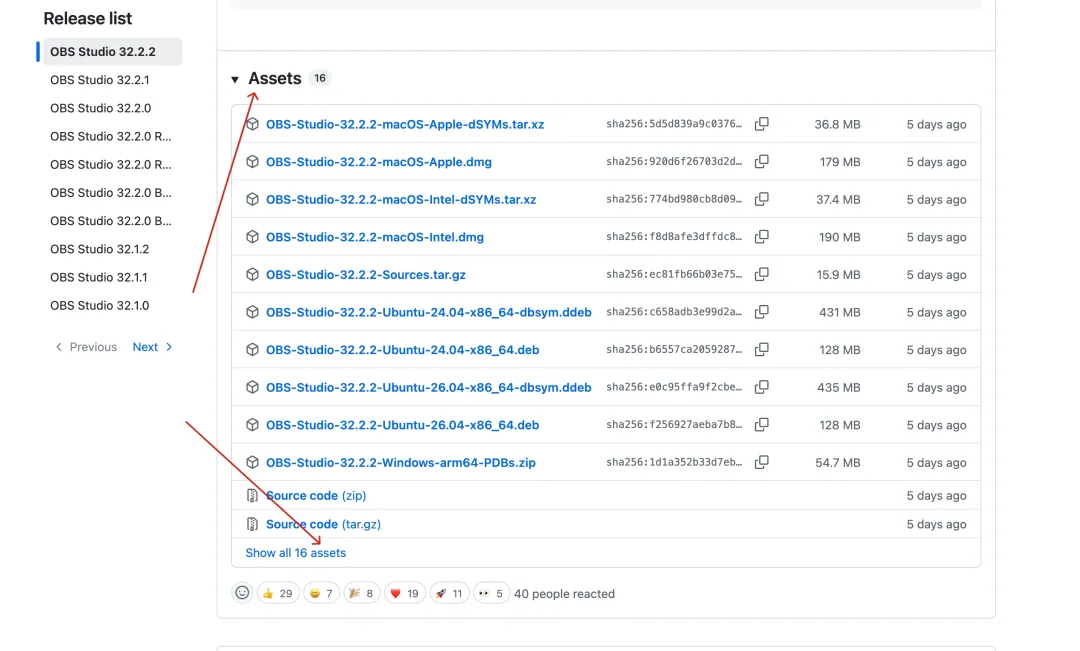Download Windows-arm64-PDBs.zip file
Image resolution: width=1080 pixels, height=651 pixels.
401,462
